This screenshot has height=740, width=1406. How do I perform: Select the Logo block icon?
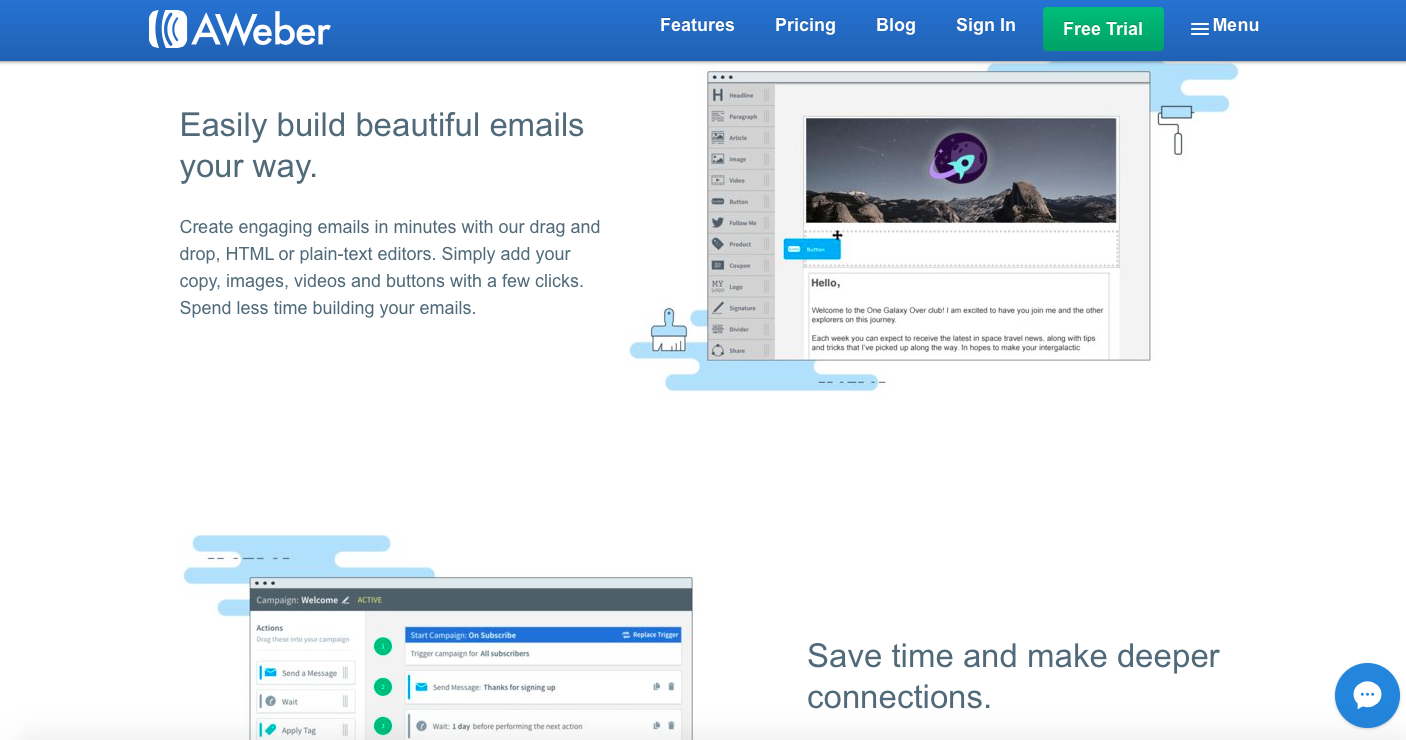click(x=717, y=286)
